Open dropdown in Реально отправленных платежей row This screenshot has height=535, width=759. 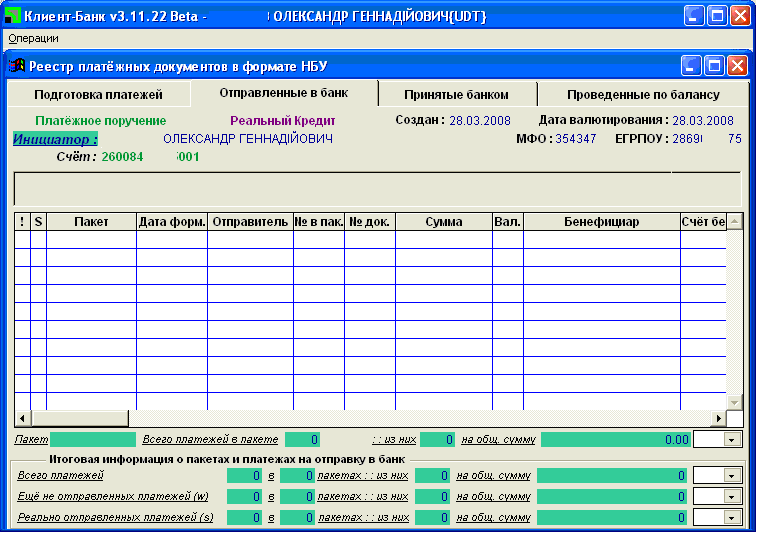click(x=732, y=517)
